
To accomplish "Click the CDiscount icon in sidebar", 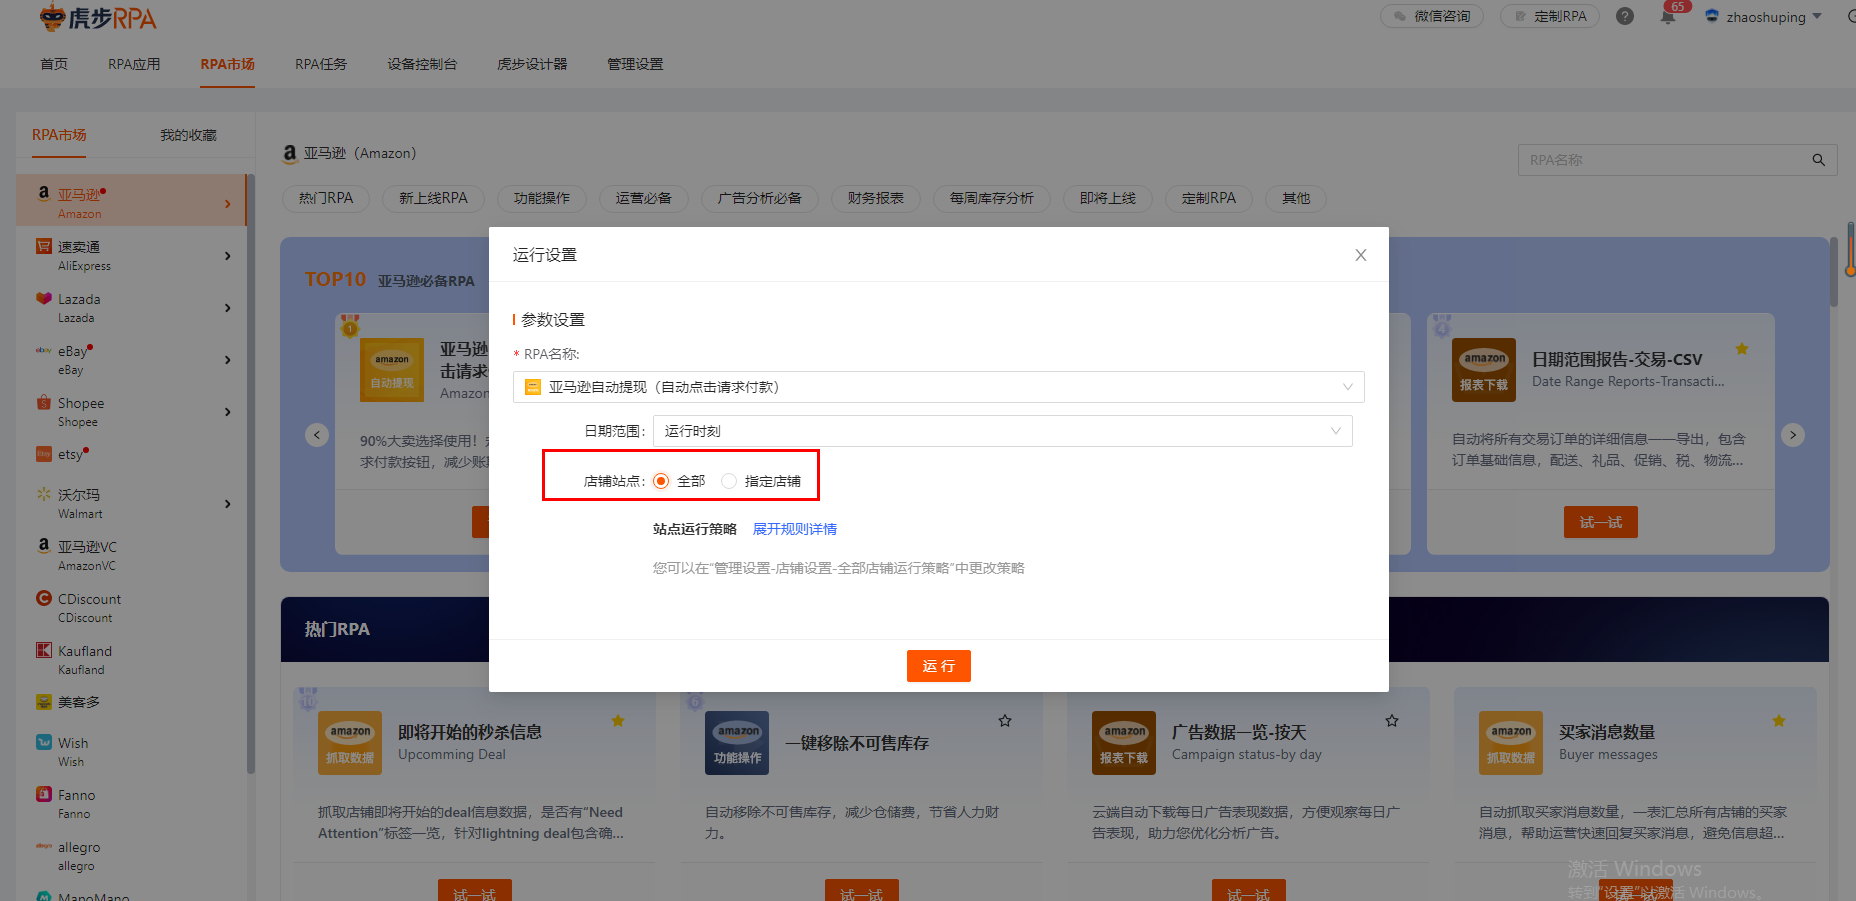I will pos(44,598).
